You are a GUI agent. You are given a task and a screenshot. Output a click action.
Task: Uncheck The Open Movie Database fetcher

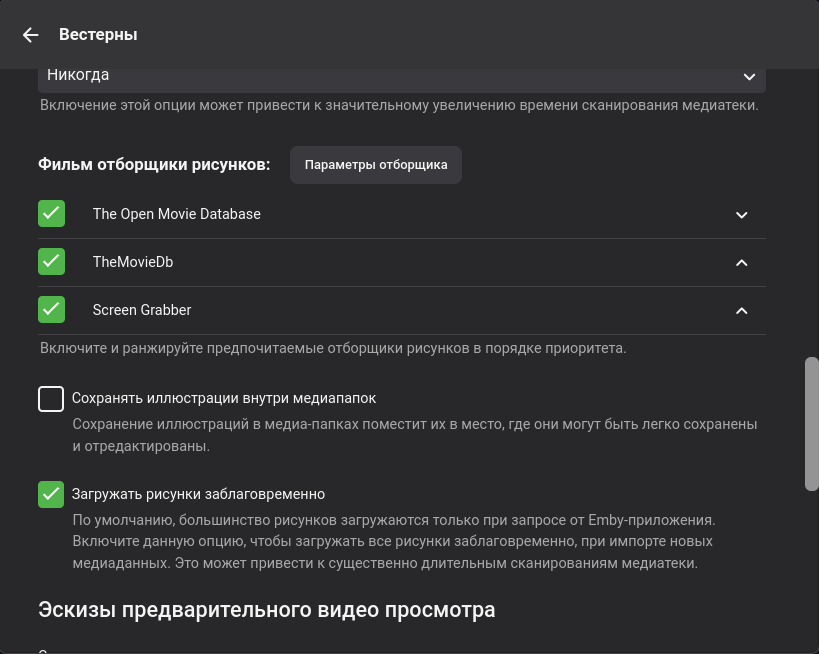coord(51,214)
